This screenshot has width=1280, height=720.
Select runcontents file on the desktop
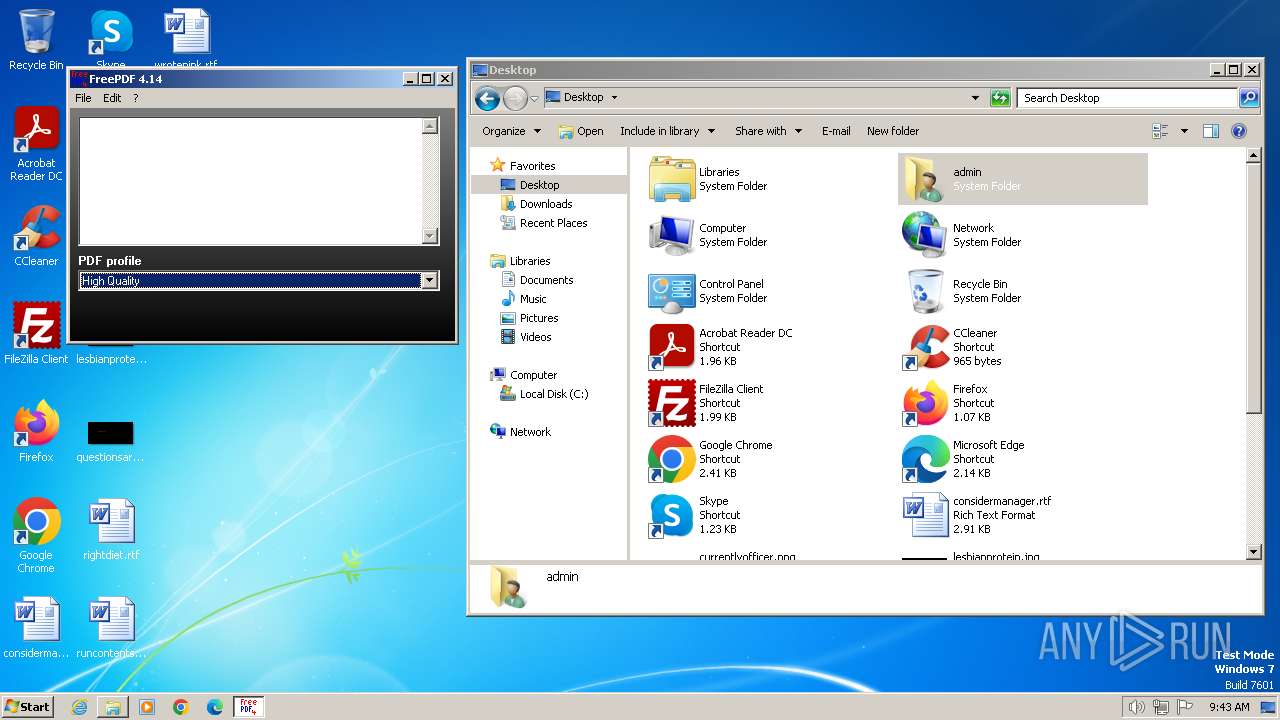pos(111,628)
